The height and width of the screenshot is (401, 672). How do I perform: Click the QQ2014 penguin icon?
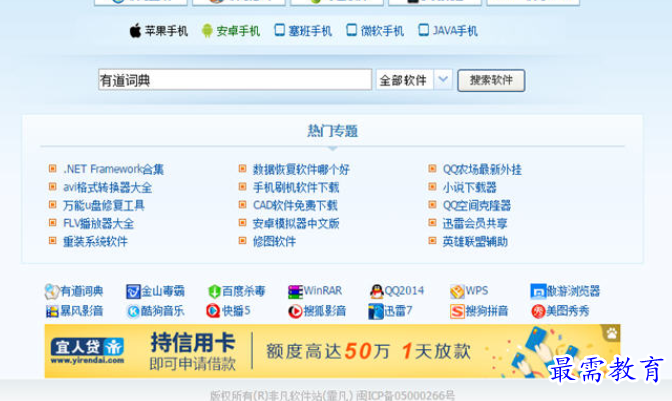[376, 291]
